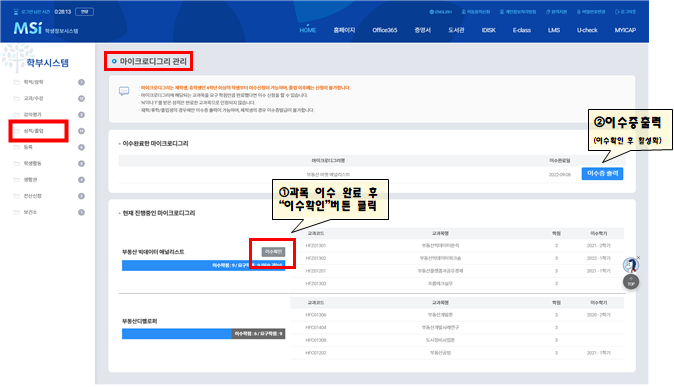Open the 성적/졸업 sidebar folder
The height and width of the screenshot is (387, 674).
coord(33,131)
